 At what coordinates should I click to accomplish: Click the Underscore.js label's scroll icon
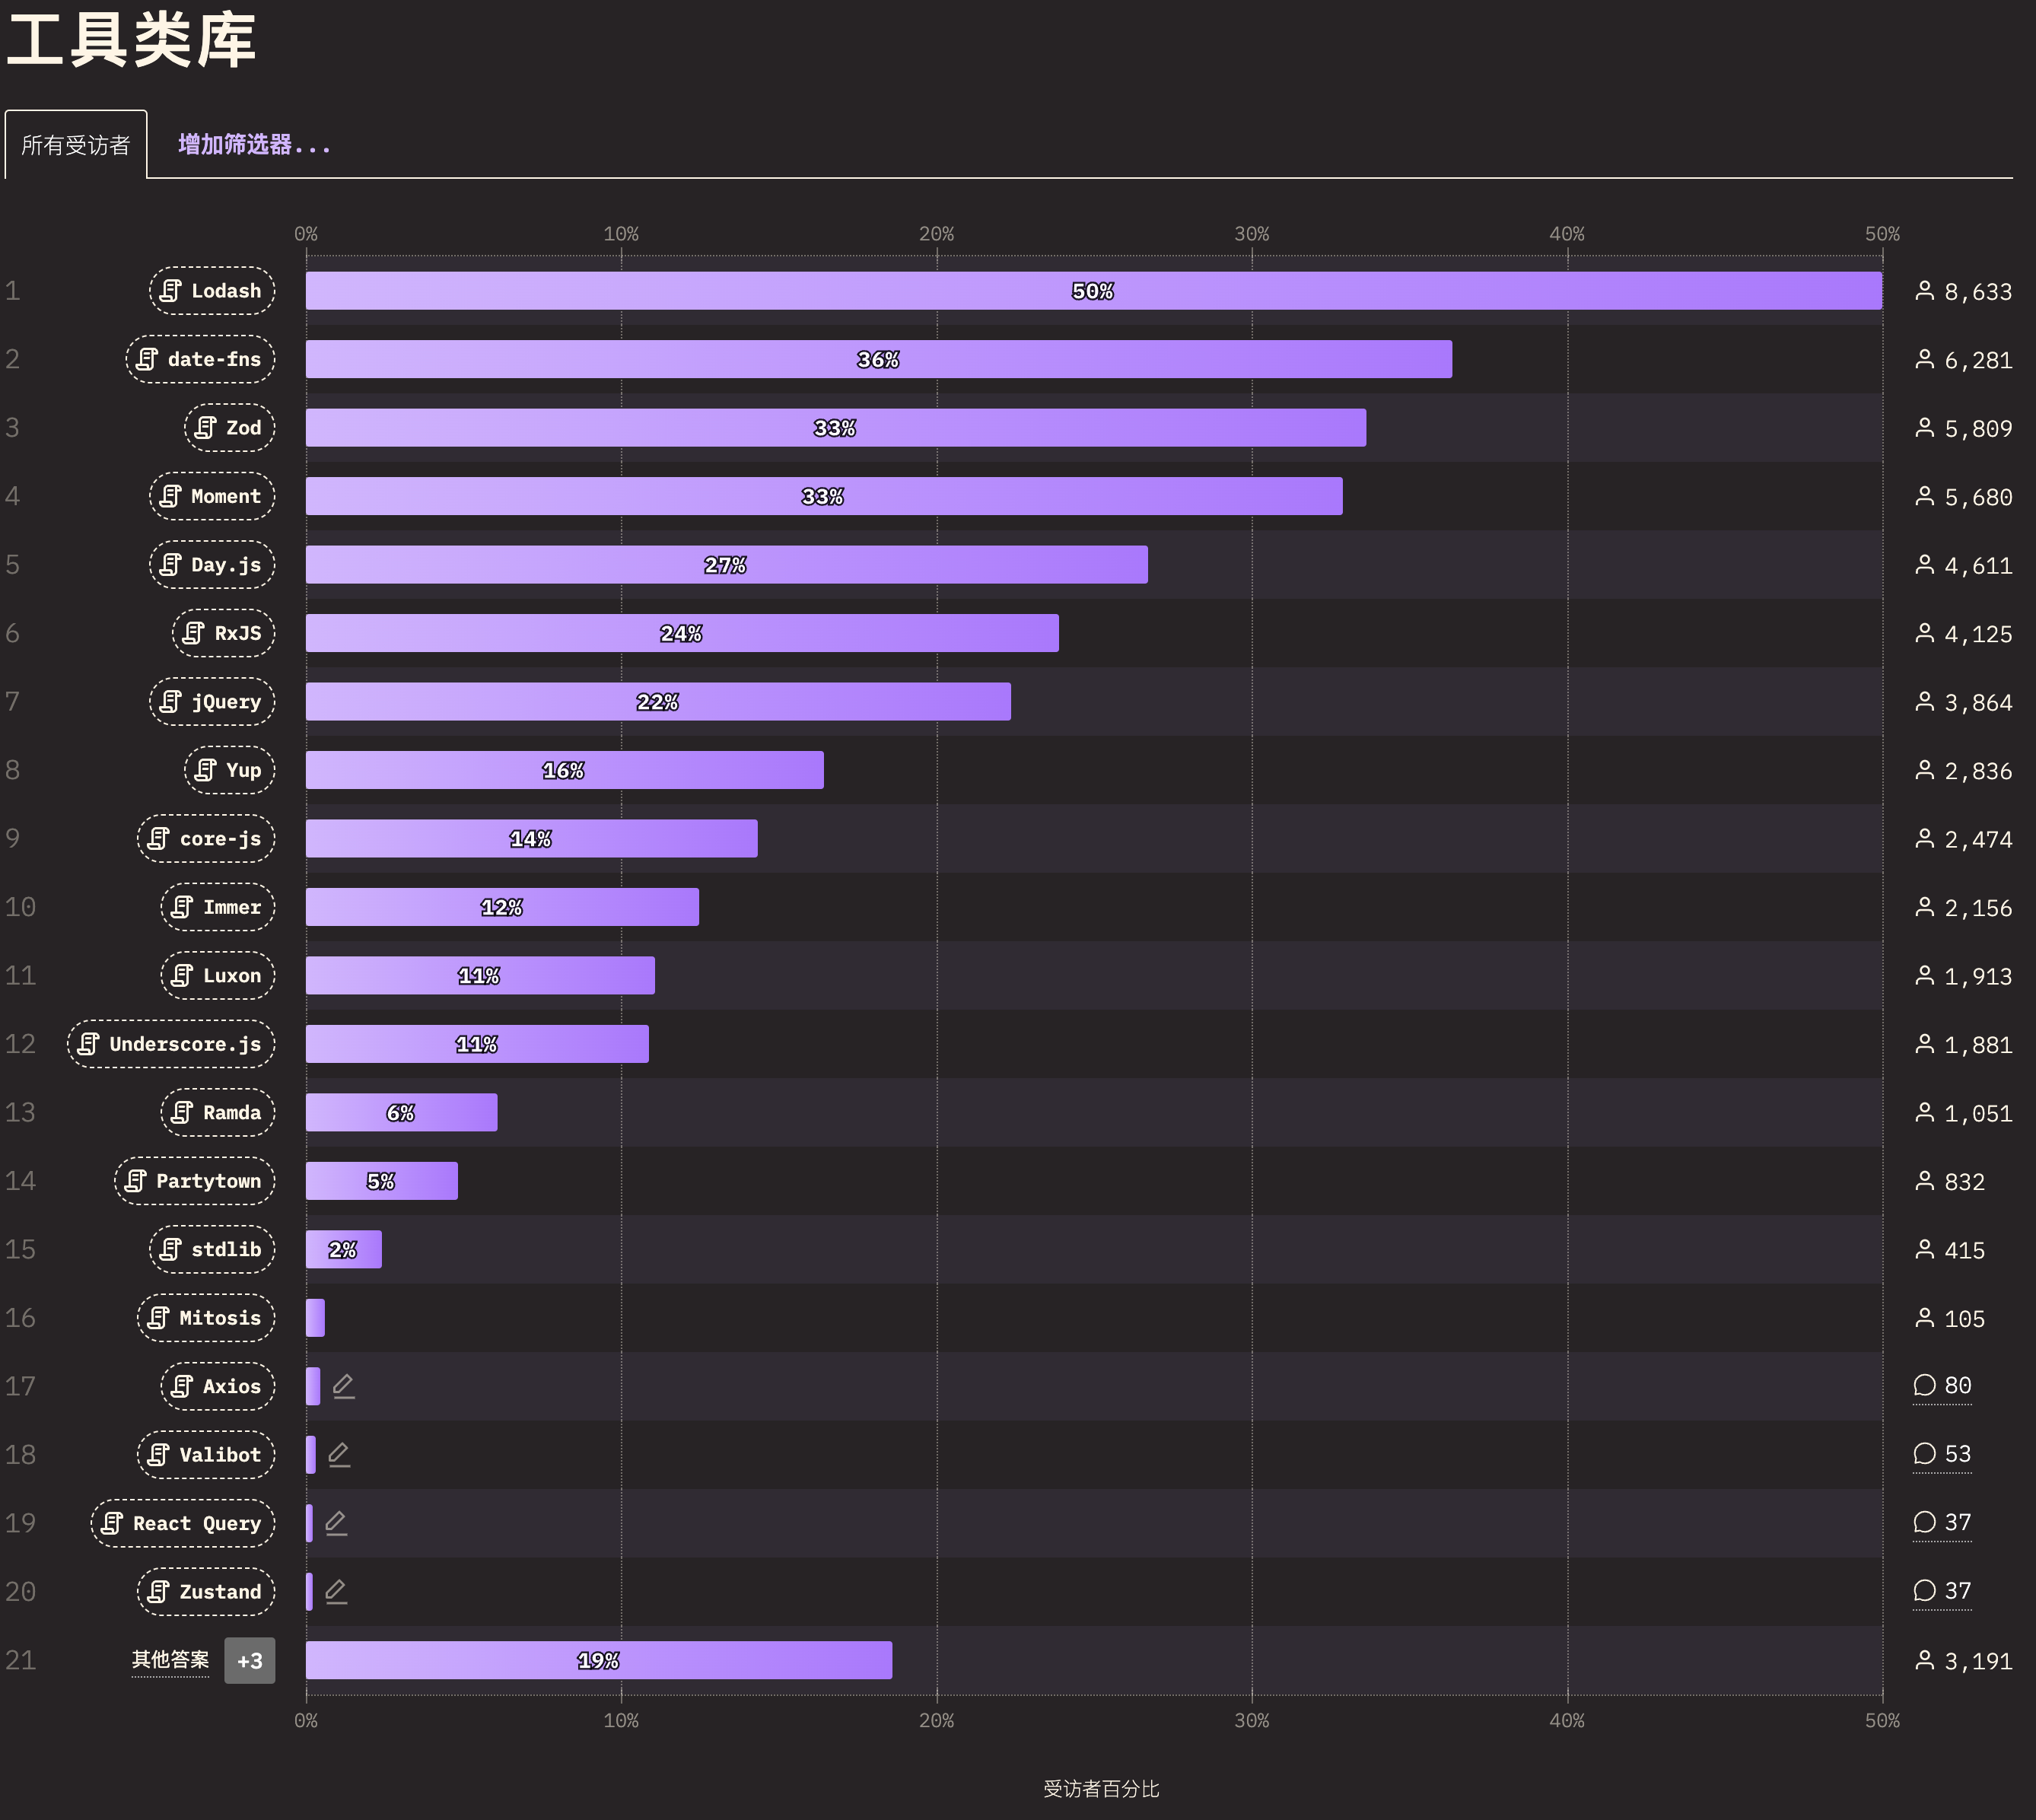[x=89, y=1044]
